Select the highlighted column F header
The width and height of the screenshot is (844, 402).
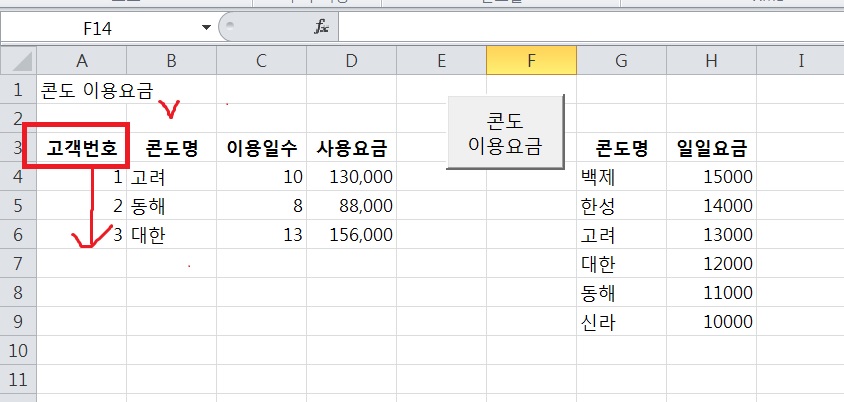click(x=531, y=61)
